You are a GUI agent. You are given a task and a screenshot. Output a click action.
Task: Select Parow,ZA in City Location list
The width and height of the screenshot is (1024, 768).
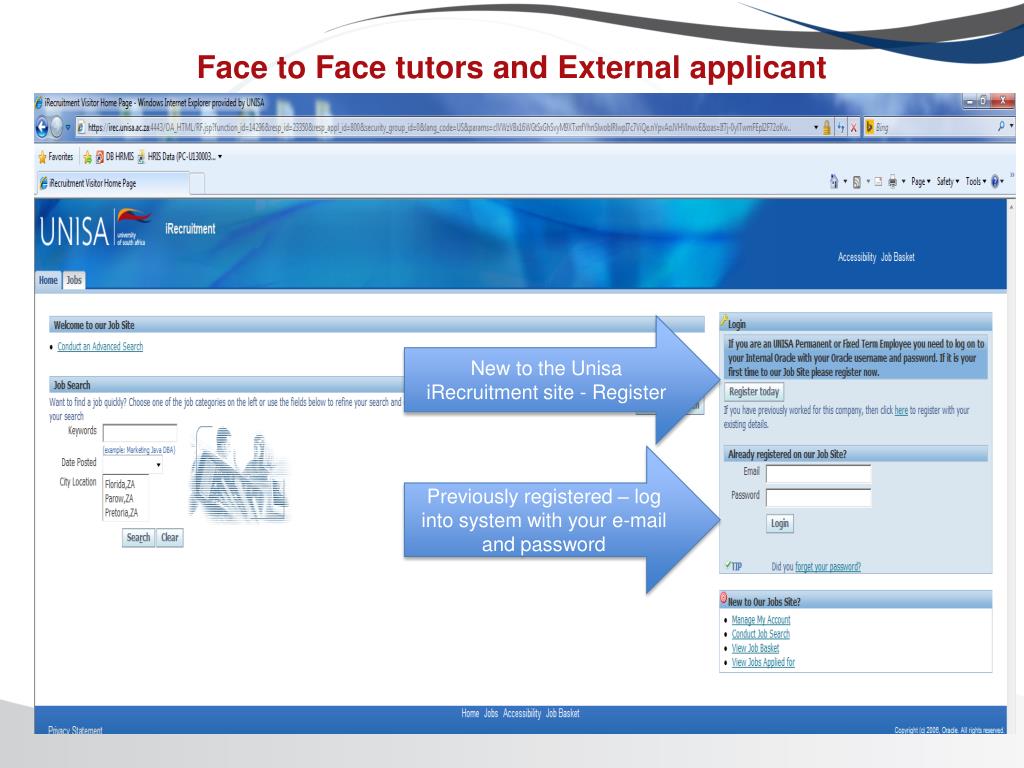point(119,499)
